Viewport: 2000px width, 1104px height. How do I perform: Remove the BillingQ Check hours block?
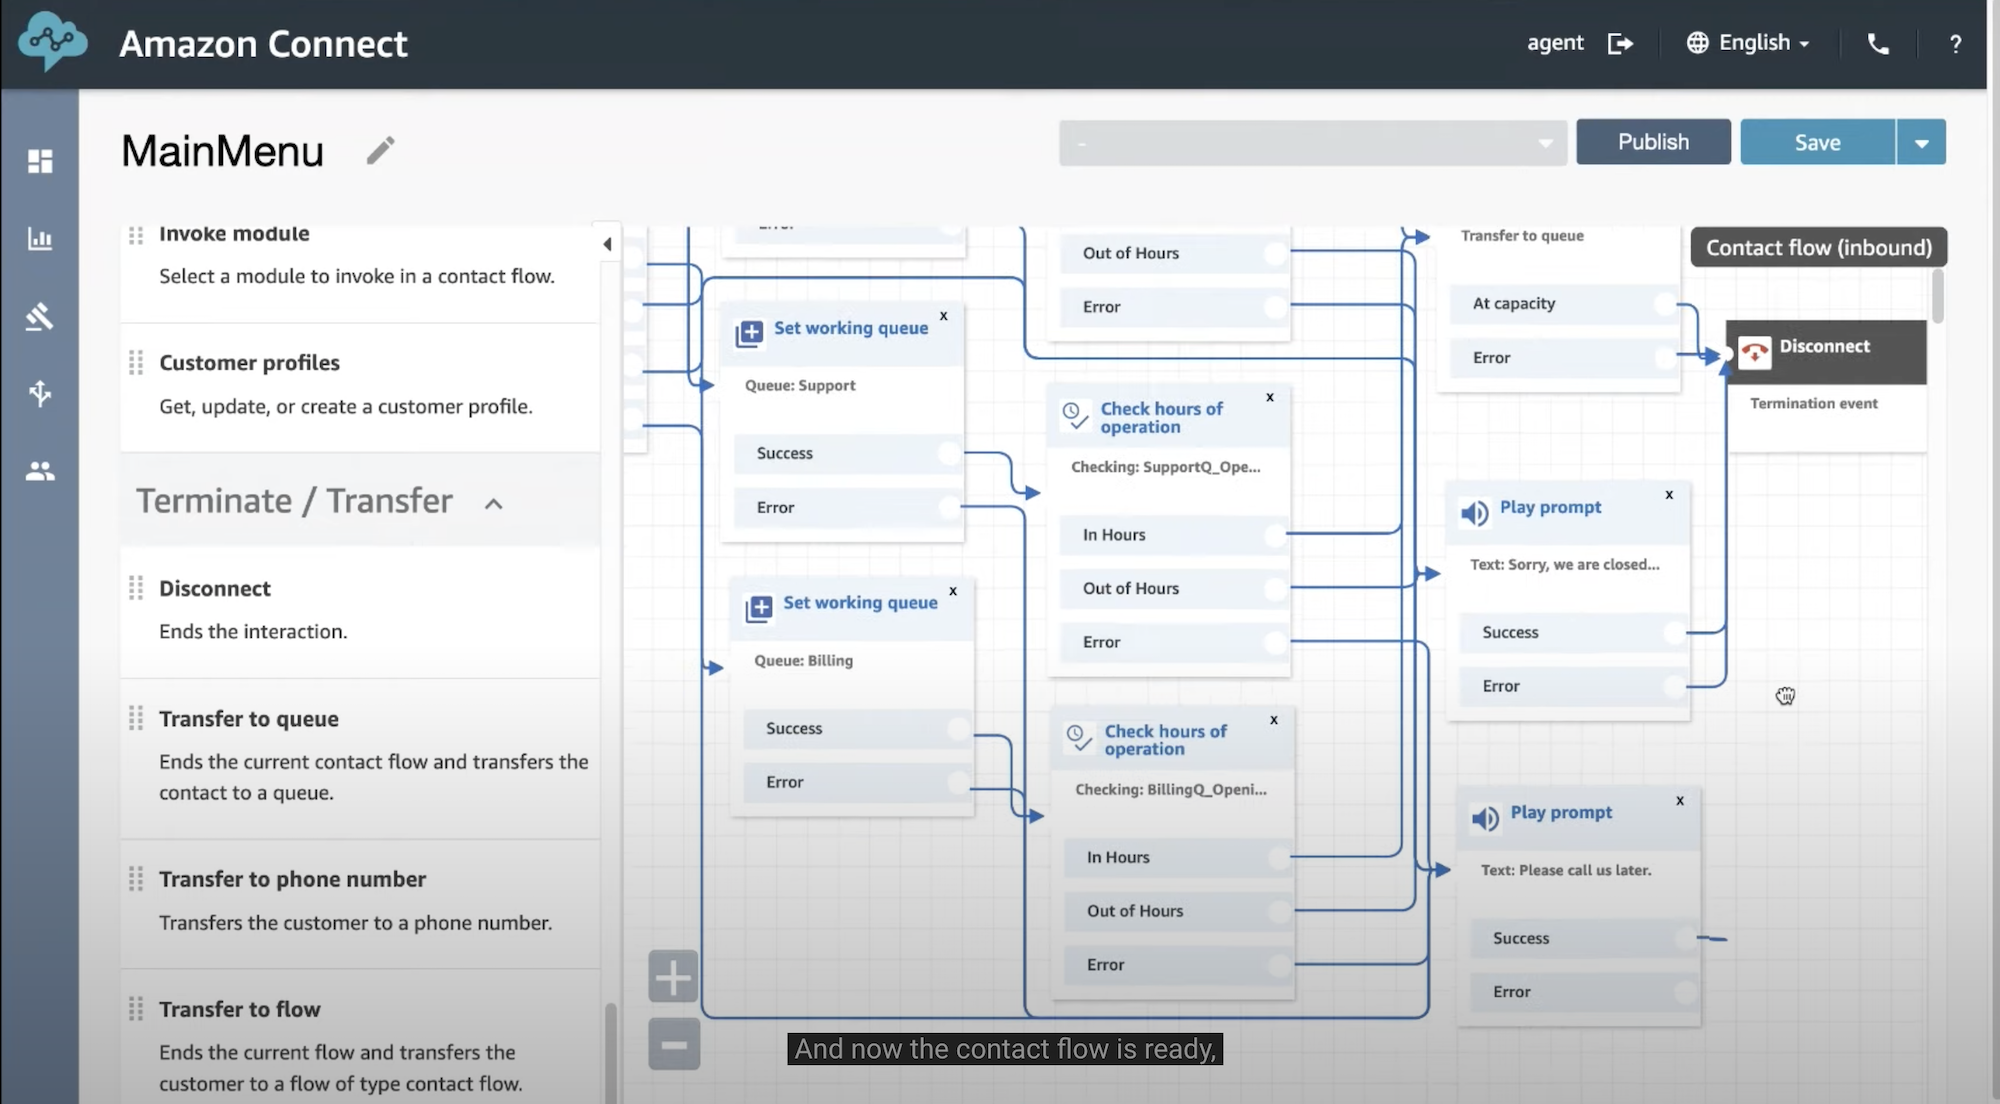click(1274, 720)
